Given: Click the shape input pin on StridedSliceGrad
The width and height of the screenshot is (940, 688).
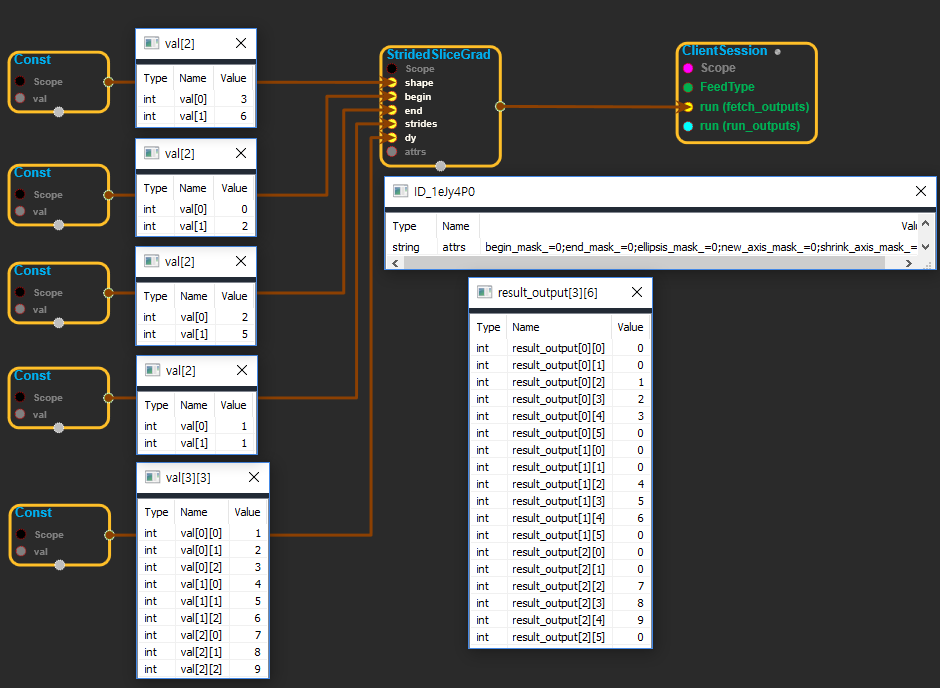Looking at the screenshot, I should point(392,83).
